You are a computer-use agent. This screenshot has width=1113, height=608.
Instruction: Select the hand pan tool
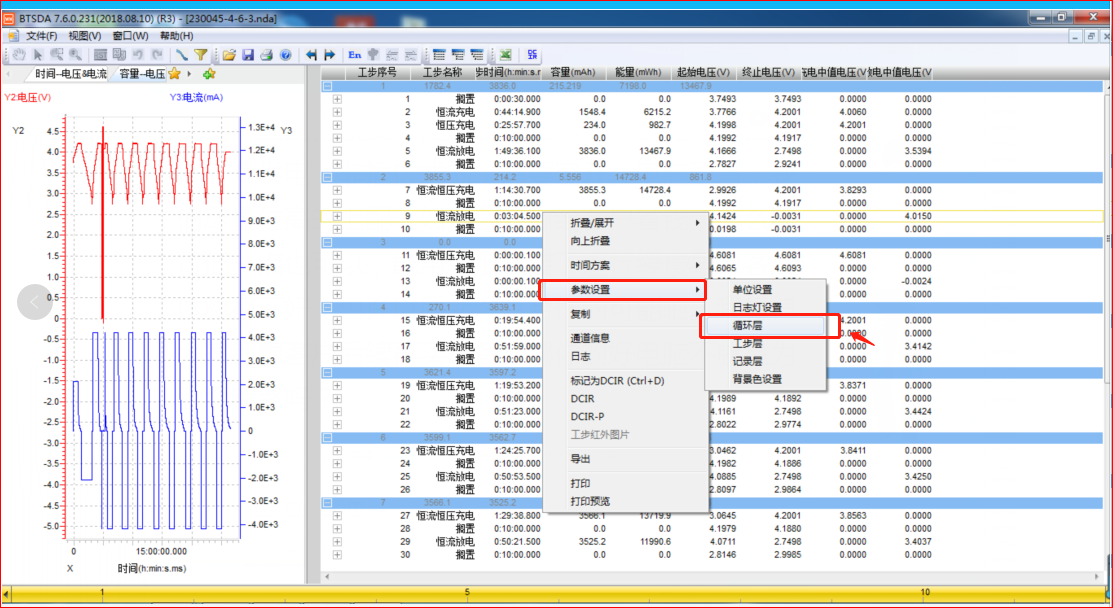[19, 55]
